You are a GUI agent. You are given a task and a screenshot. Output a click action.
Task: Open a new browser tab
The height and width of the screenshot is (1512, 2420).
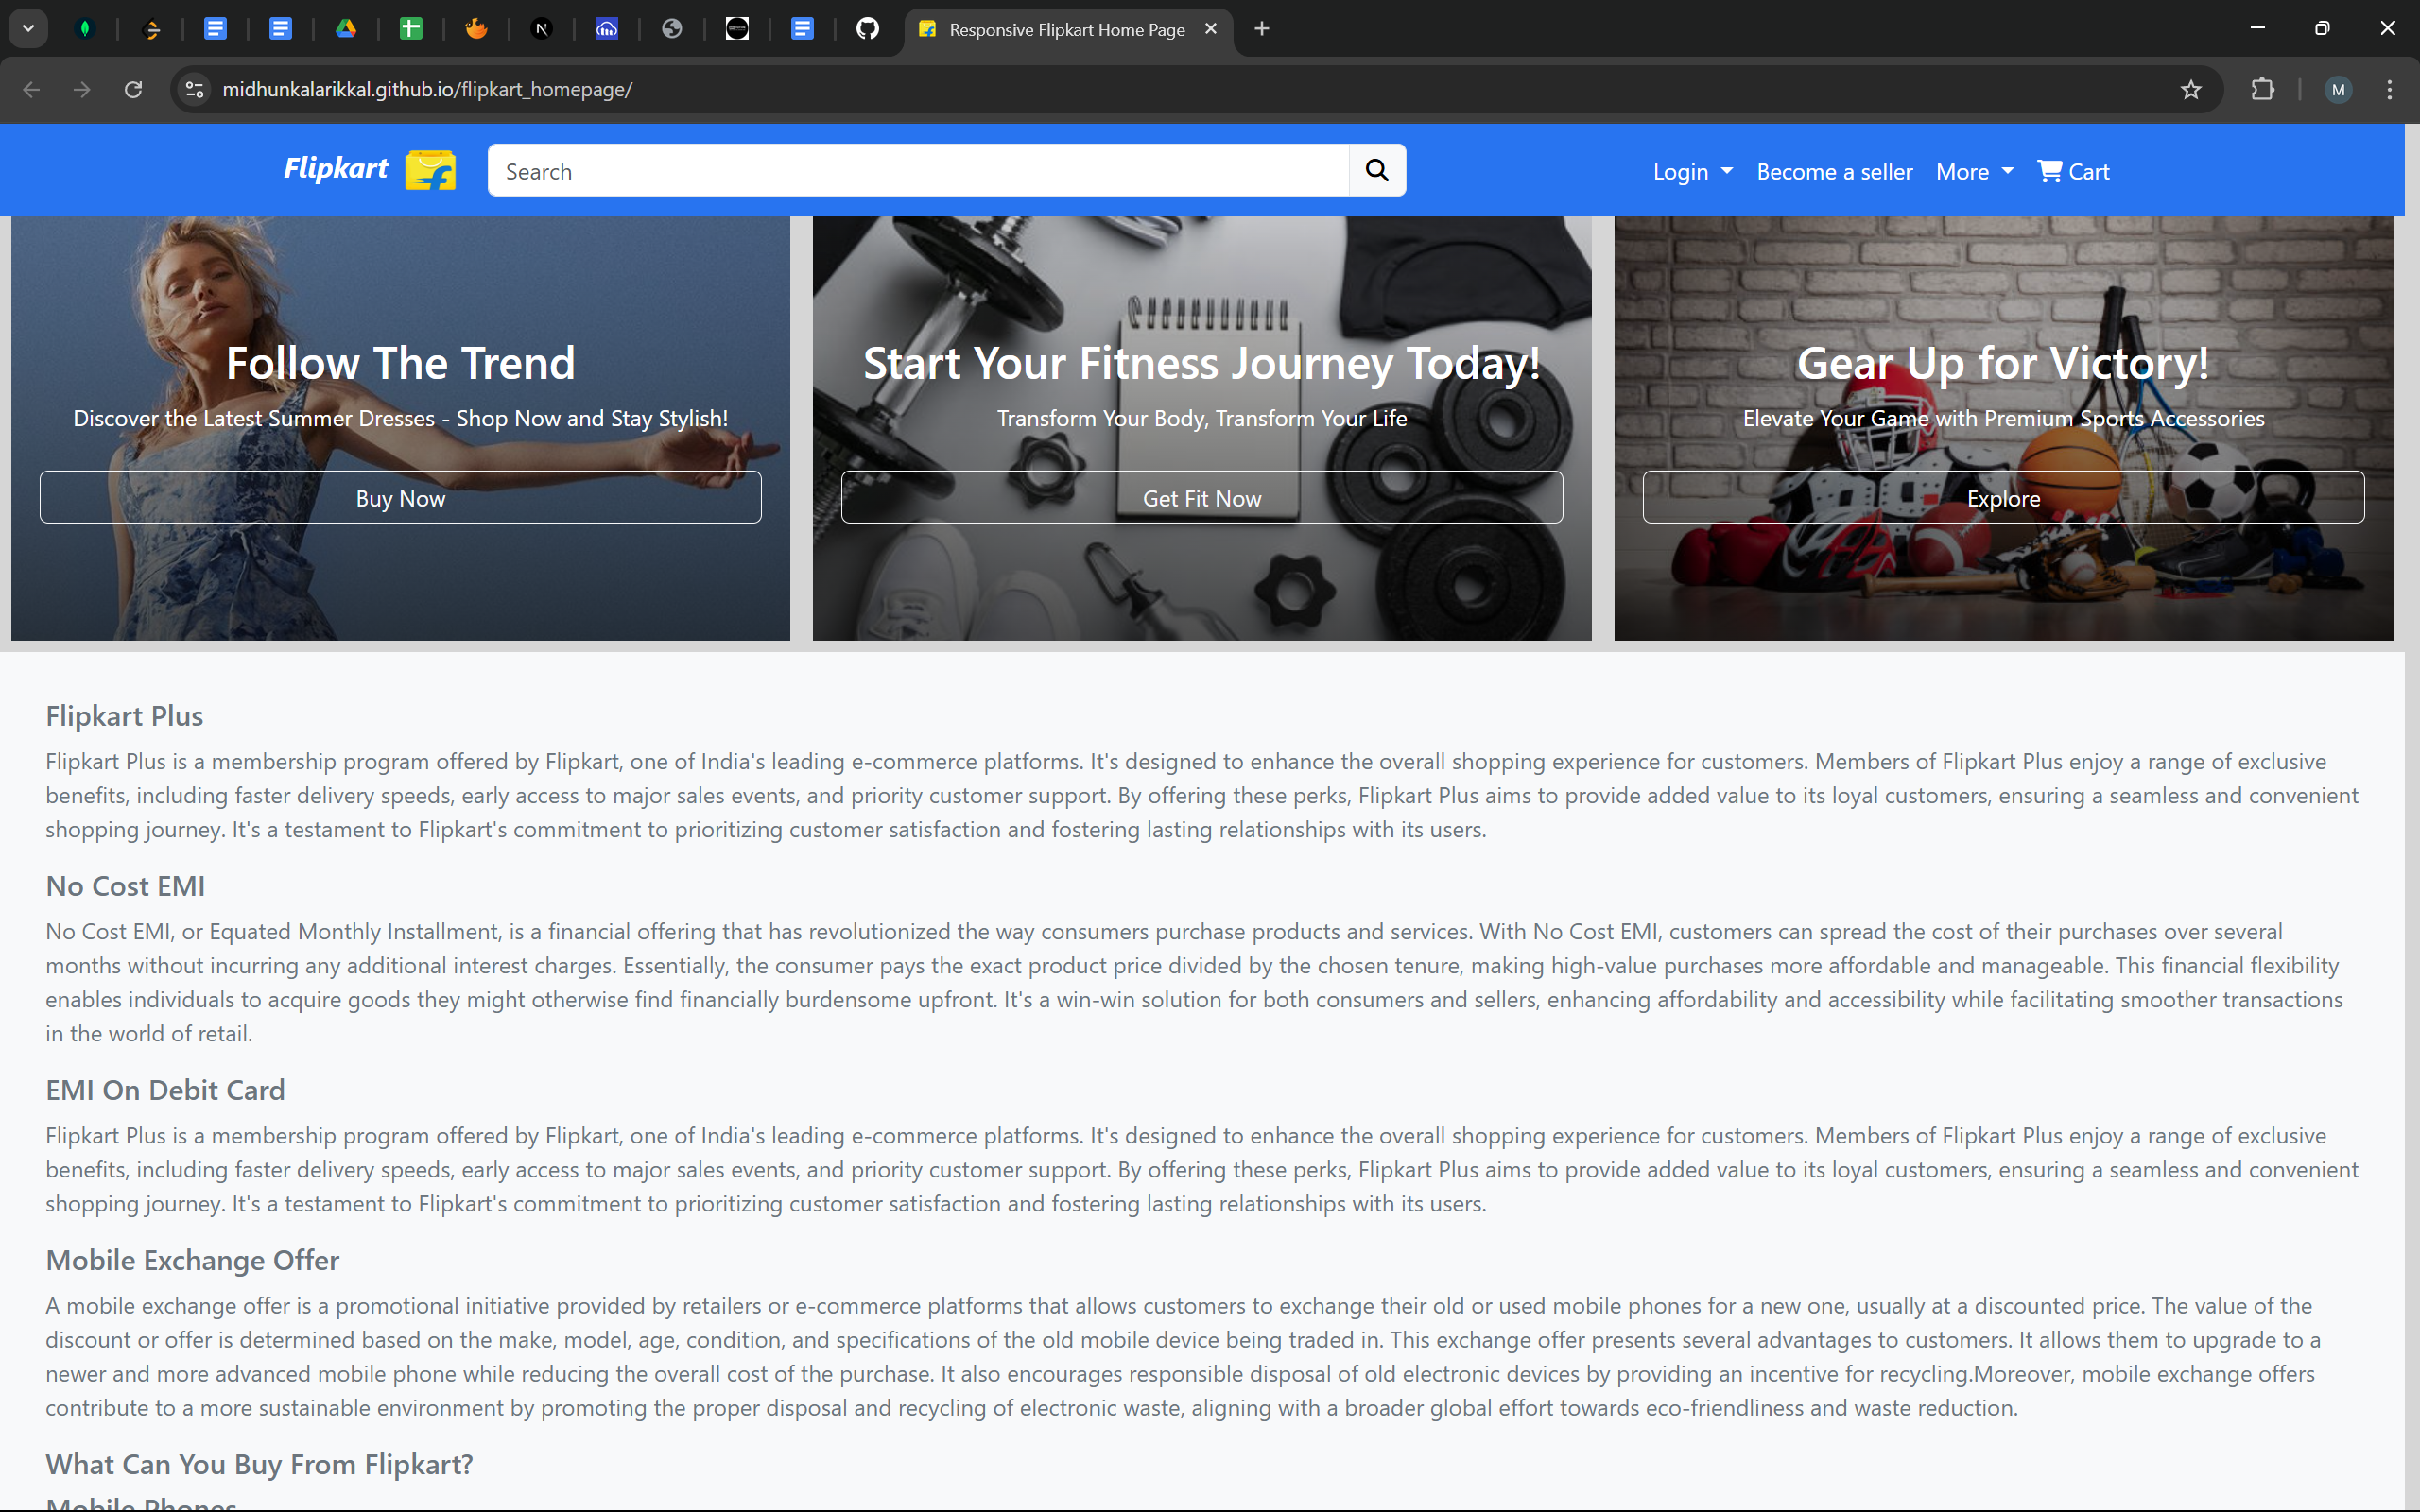coord(1261,29)
